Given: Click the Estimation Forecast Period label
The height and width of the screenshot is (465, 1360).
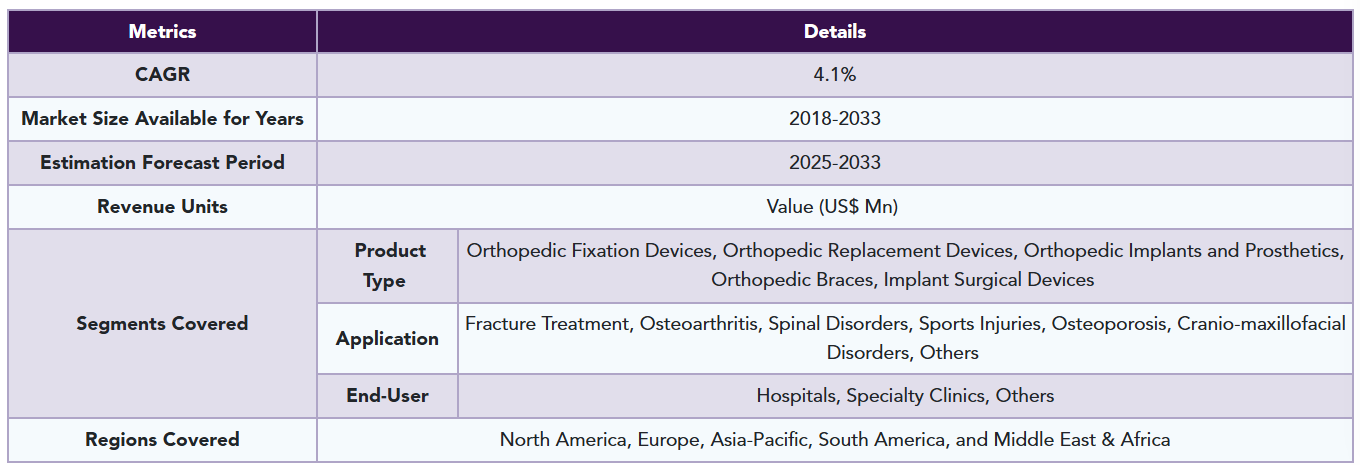Looking at the screenshot, I should pos(162,163).
